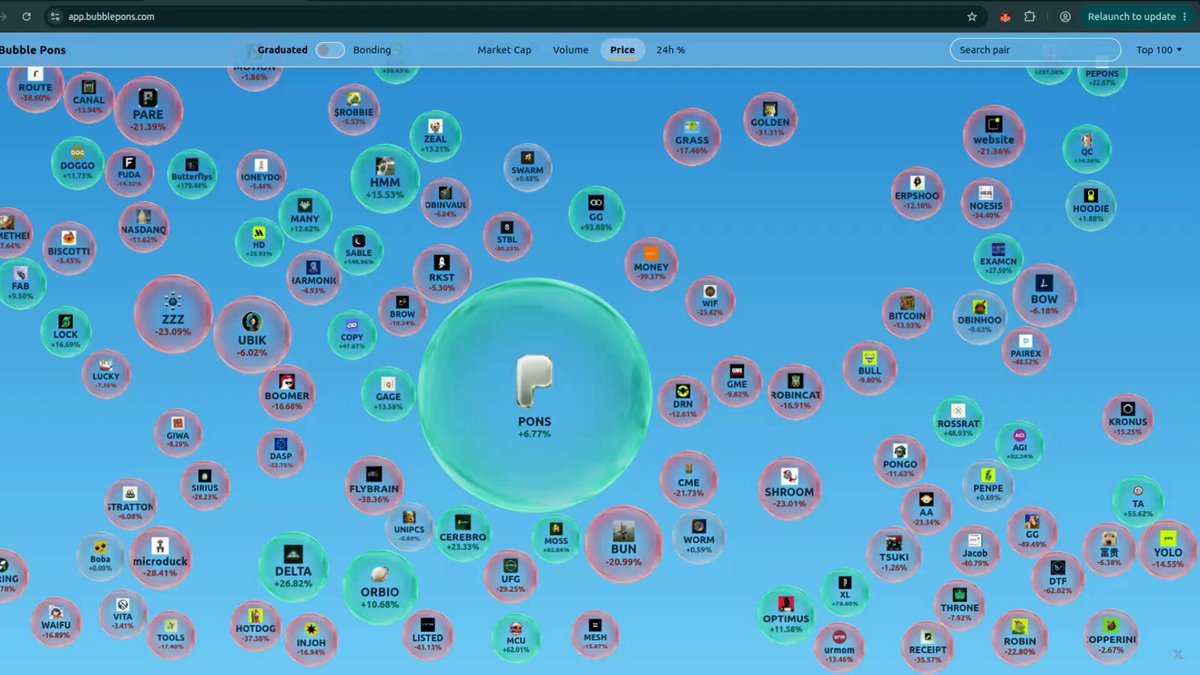Open the MONEY token bubble

[651, 265]
